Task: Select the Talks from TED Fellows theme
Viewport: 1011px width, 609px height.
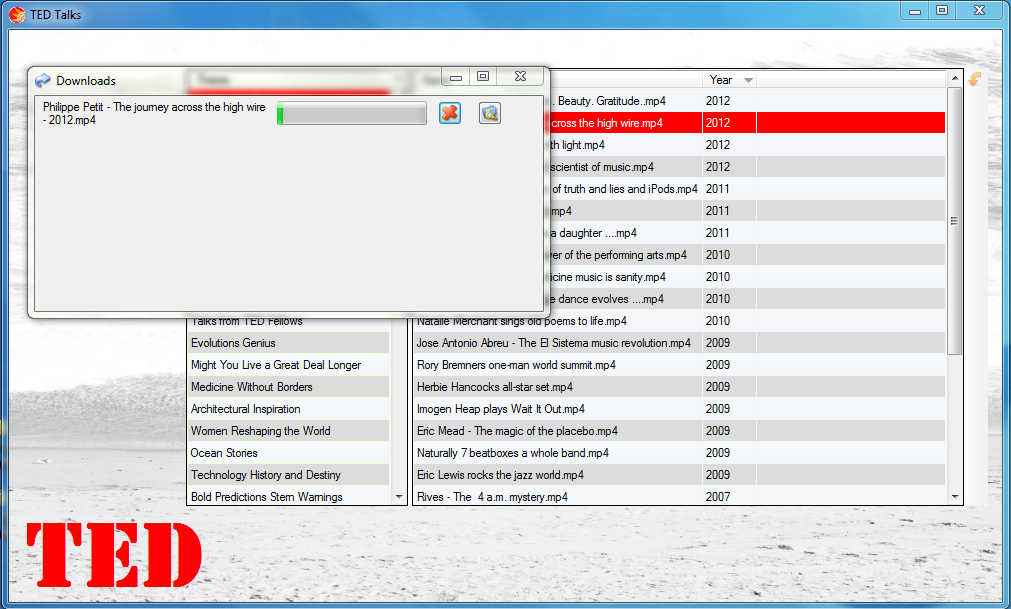Action: click(x=288, y=322)
